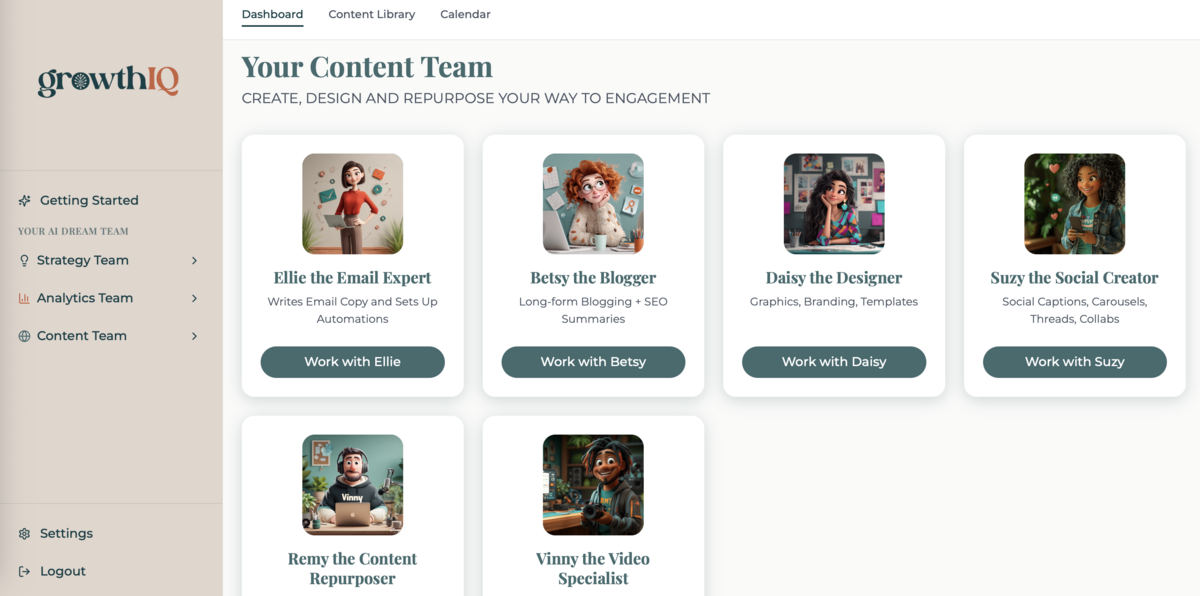
Task: Click the Logout arrow icon
Action: pyautogui.click(x=25, y=572)
